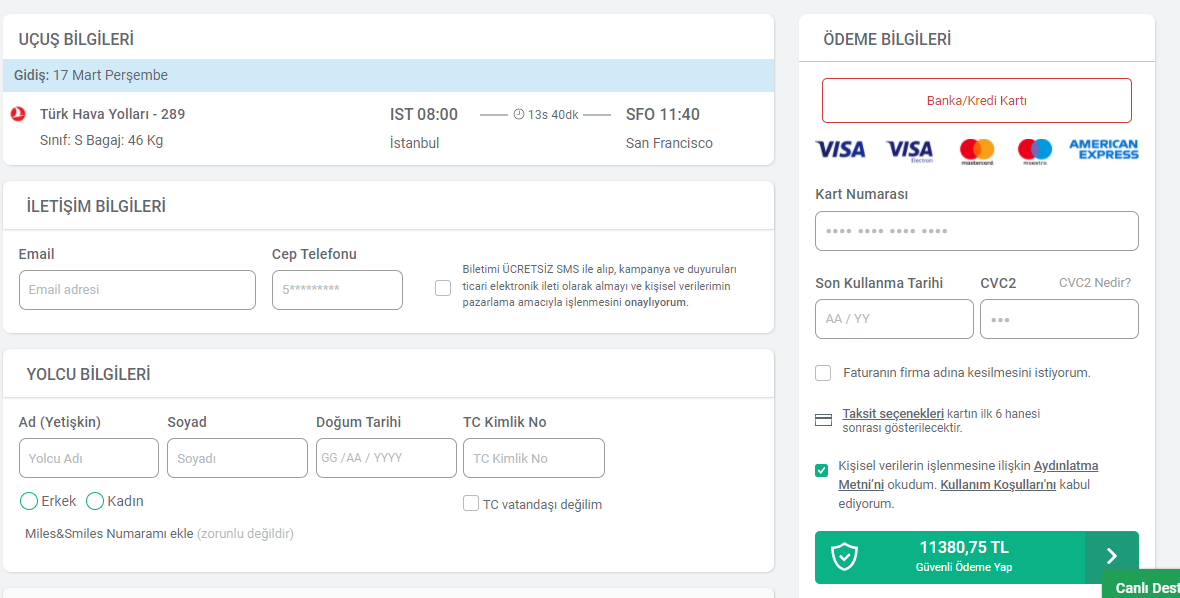Image resolution: width=1180 pixels, height=598 pixels.
Task: Focus the Kart Numarası input field
Action: click(977, 231)
